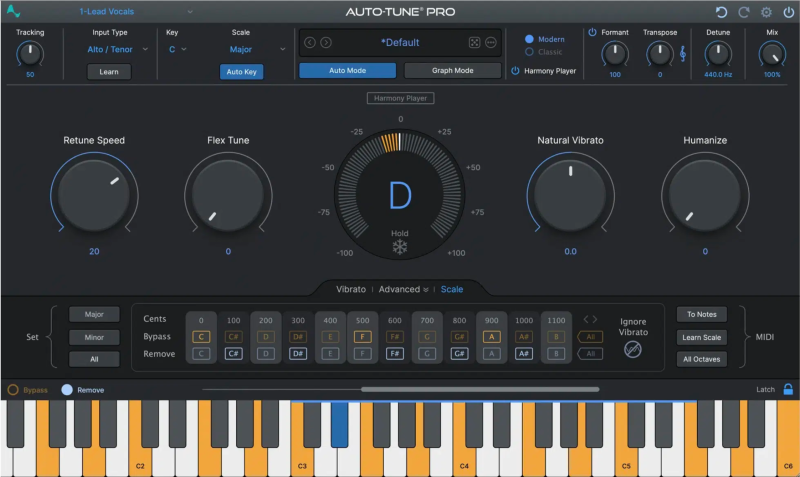Image resolution: width=800 pixels, height=477 pixels.
Task: Click the scale shift arrows icon
Action: (590, 319)
